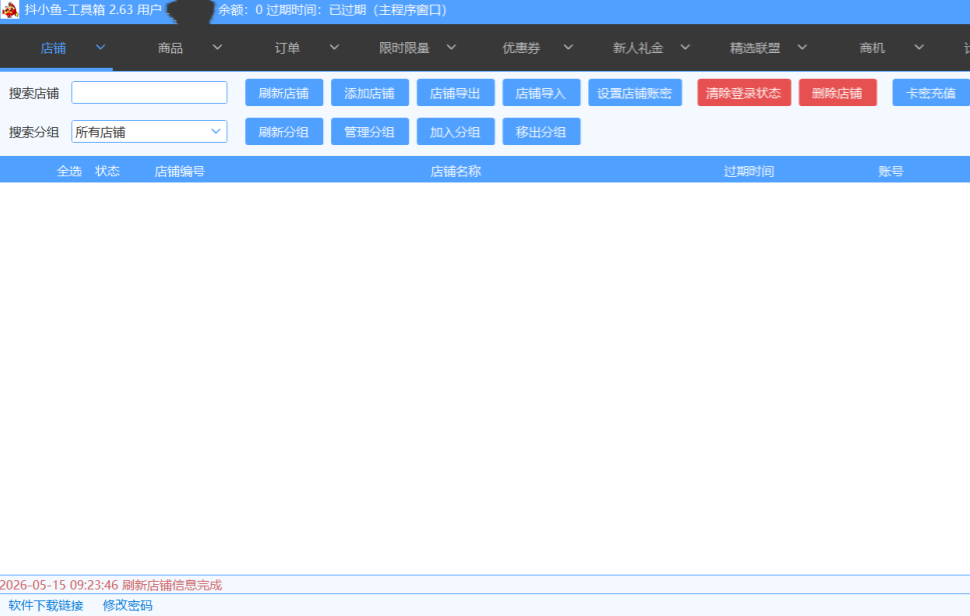This screenshot has height=616, width=970.
Task: Click the red 删除店铺 button
Action: pyautogui.click(x=838, y=93)
